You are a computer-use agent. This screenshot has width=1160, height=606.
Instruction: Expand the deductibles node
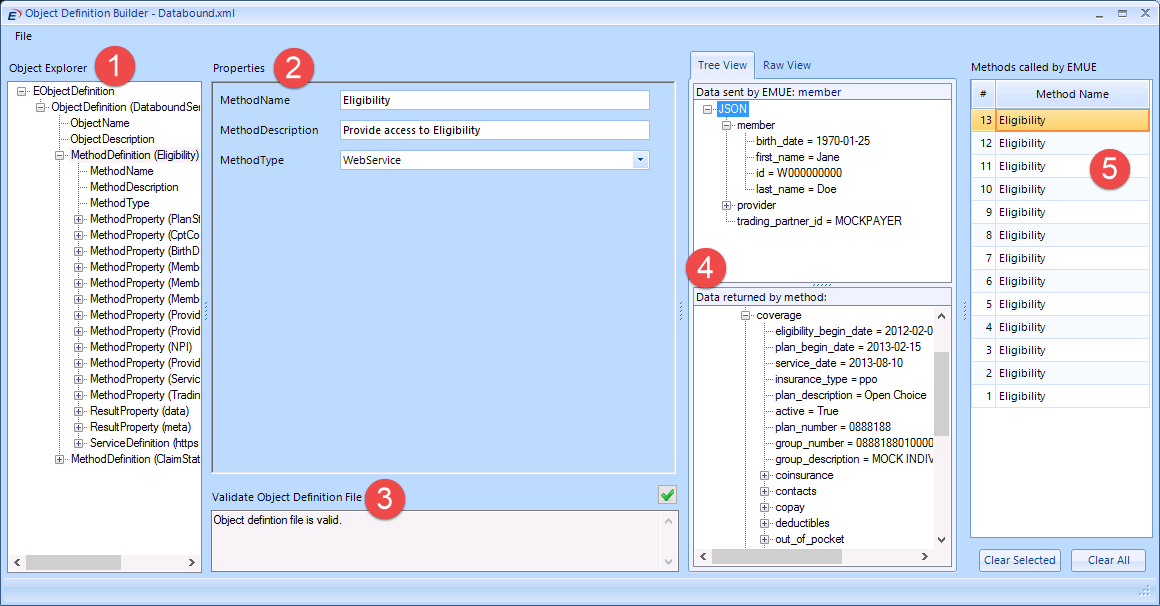pyautogui.click(x=765, y=523)
